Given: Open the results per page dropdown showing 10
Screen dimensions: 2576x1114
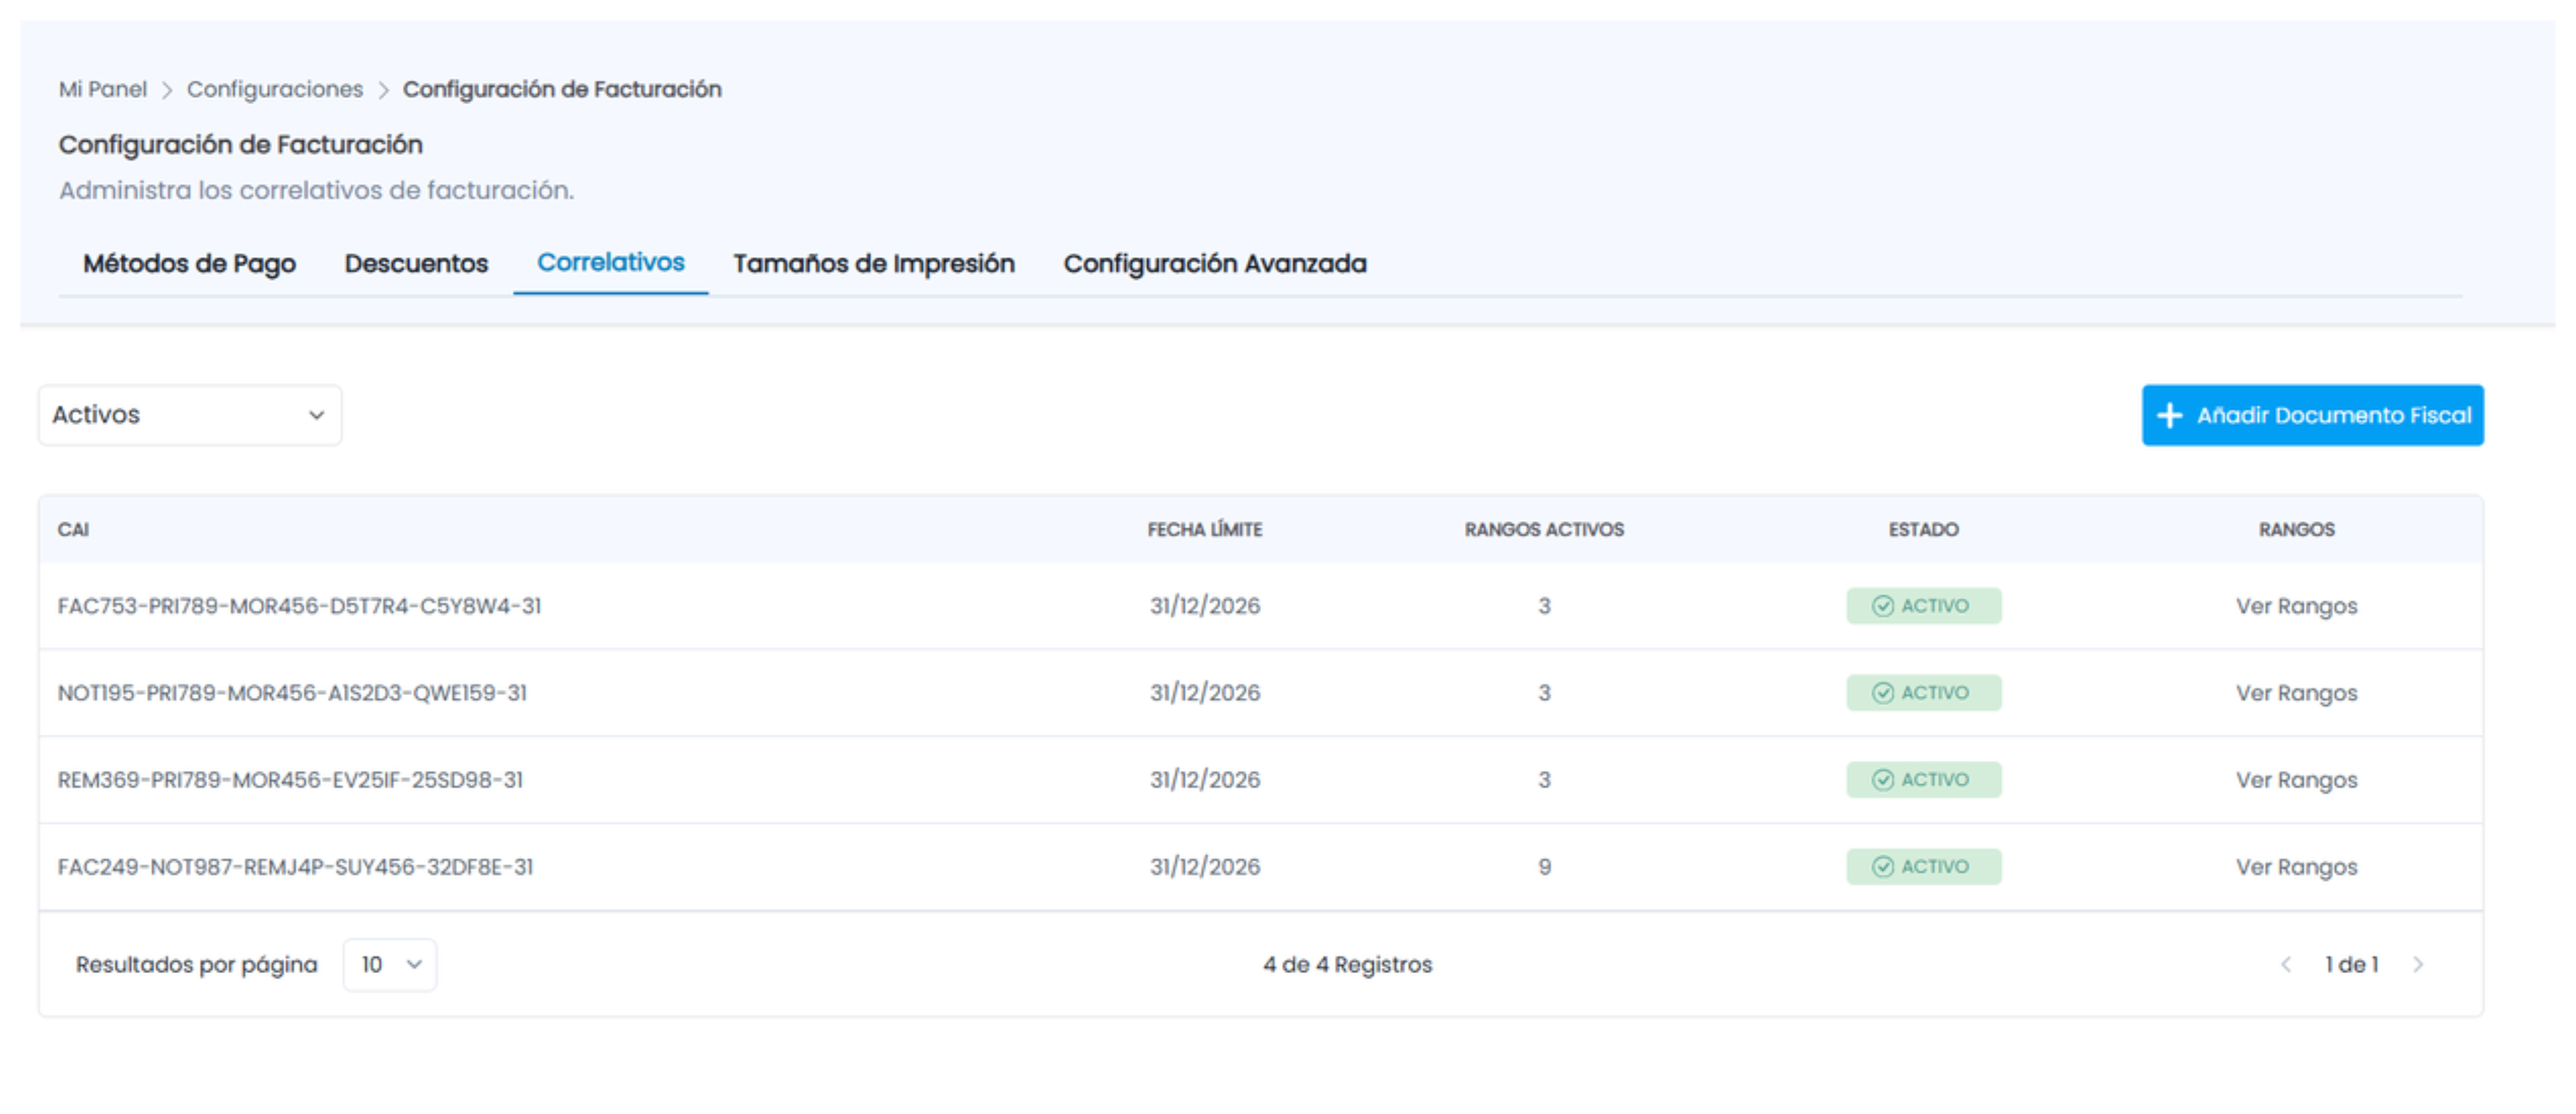Looking at the screenshot, I should point(390,965).
